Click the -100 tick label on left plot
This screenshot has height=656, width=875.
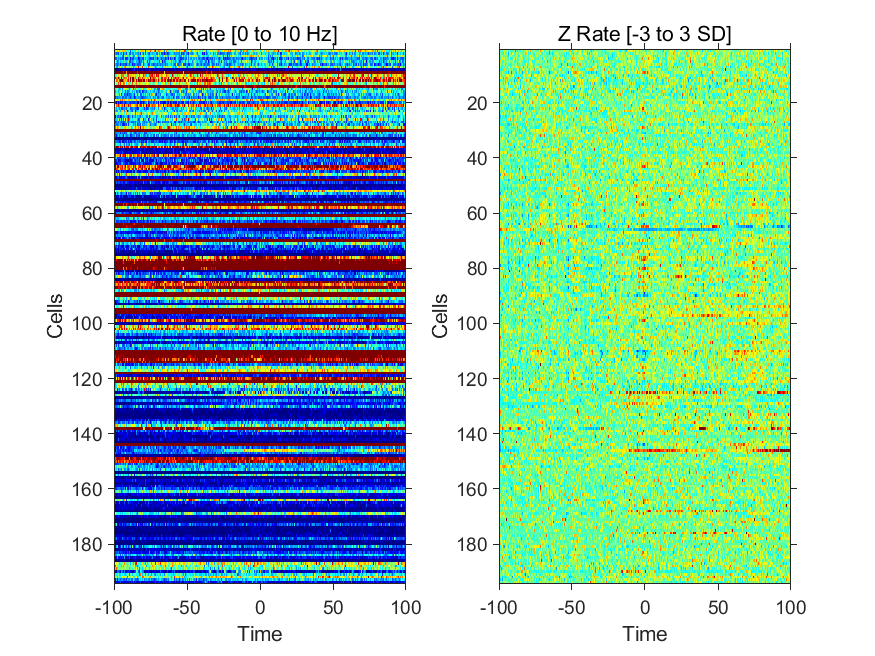pyautogui.click(x=114, y=607)
